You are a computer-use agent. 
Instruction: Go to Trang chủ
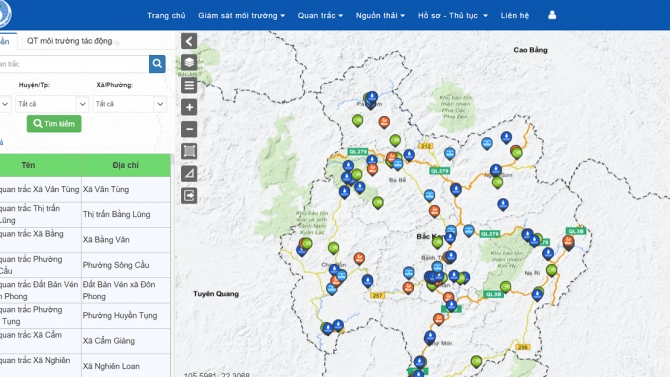tap(166, 15)
